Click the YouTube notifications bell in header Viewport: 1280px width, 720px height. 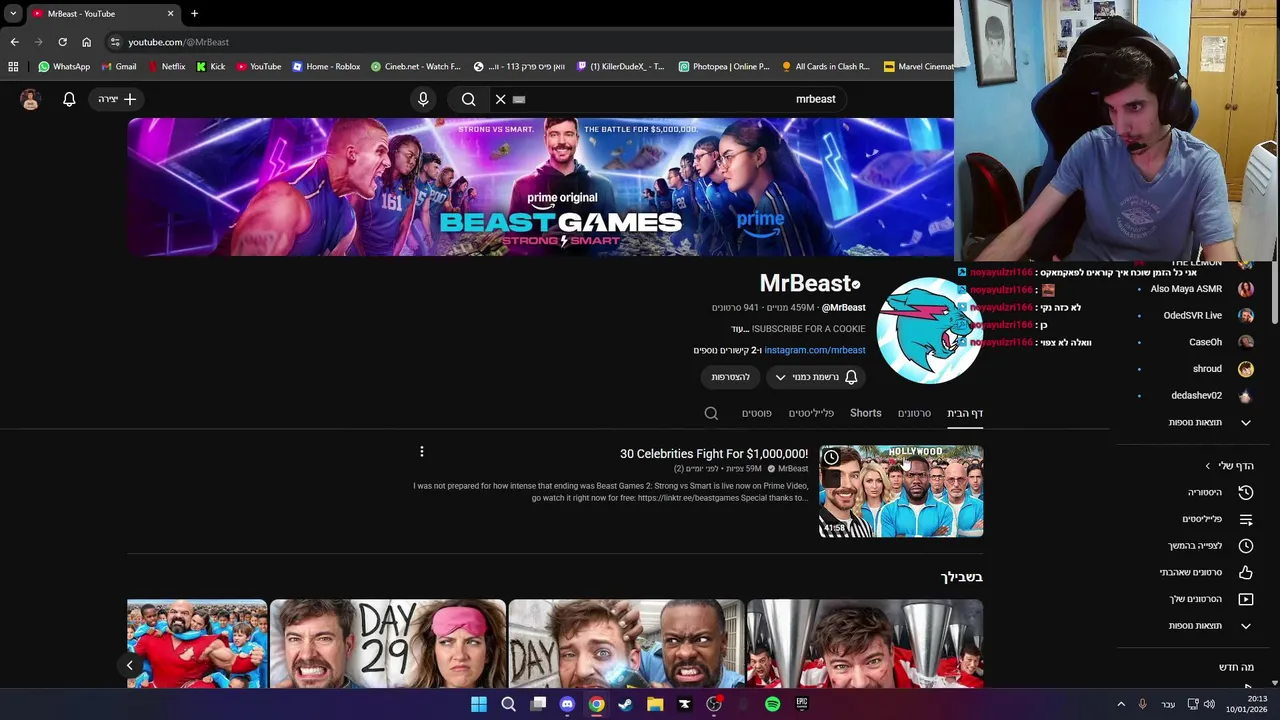click(x=69, y=99)
